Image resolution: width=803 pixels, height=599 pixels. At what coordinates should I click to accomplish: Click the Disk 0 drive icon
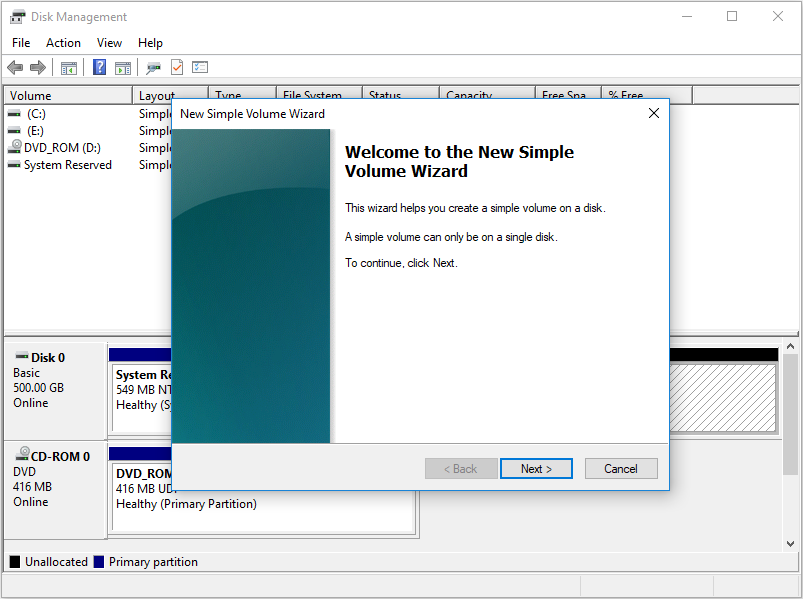(22, 356)
